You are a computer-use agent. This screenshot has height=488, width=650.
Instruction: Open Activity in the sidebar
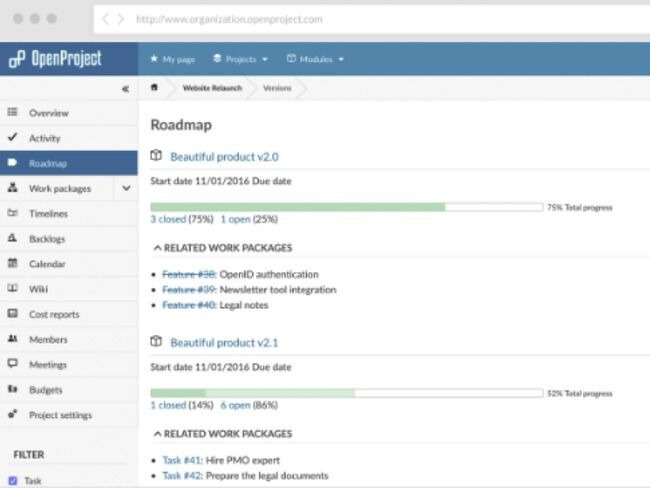69,138
